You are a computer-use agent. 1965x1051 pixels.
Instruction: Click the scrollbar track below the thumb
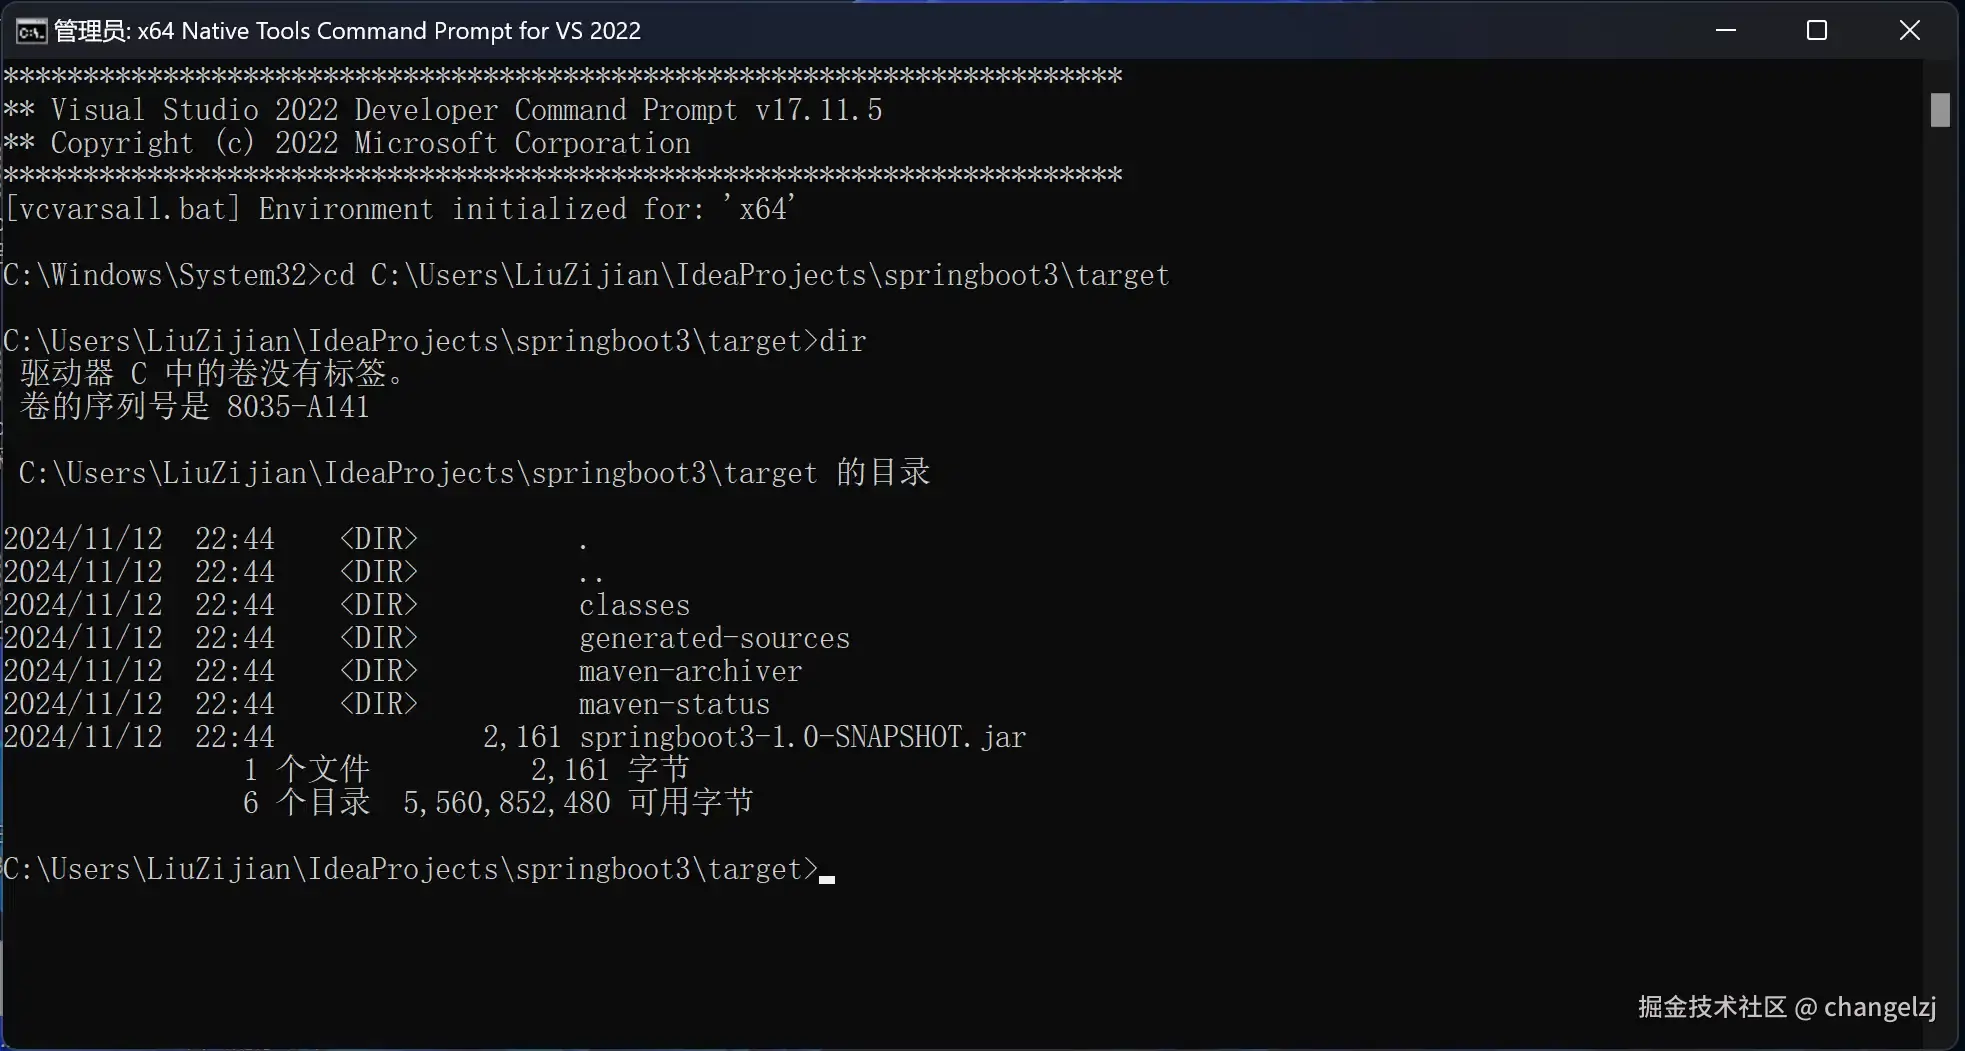pos(1940,580)
